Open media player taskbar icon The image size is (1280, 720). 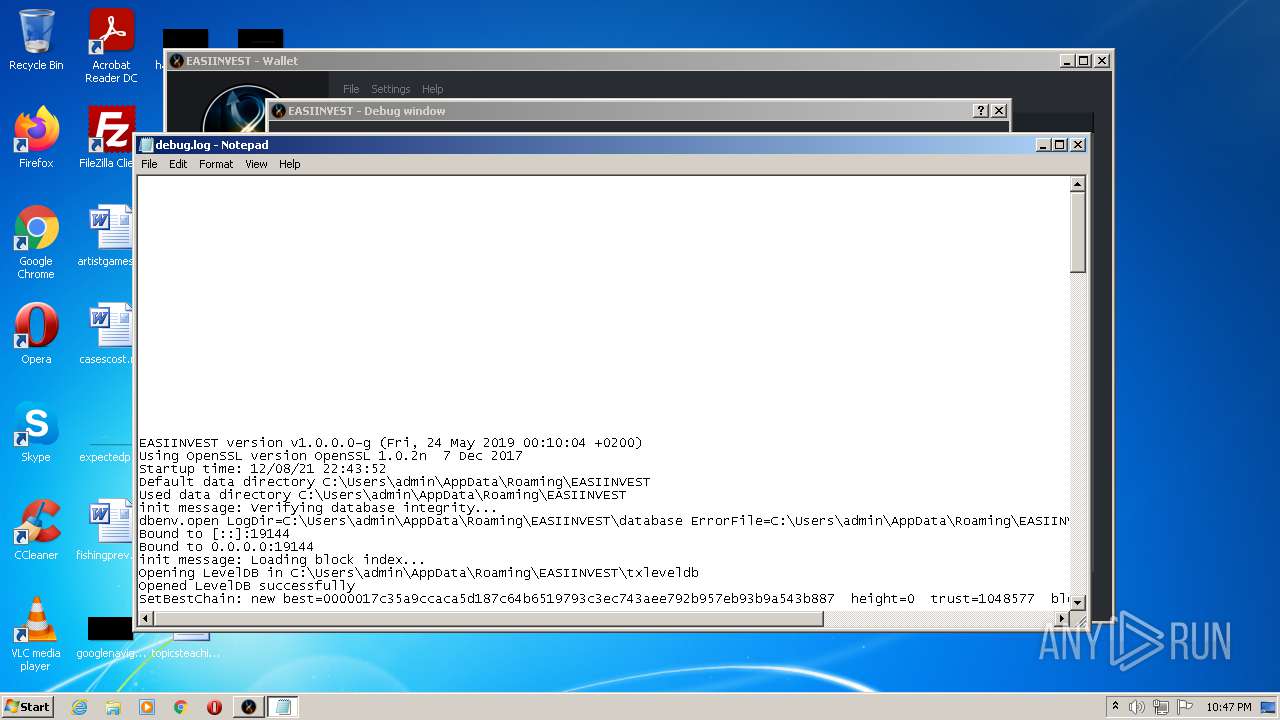[x=147, y=707]
